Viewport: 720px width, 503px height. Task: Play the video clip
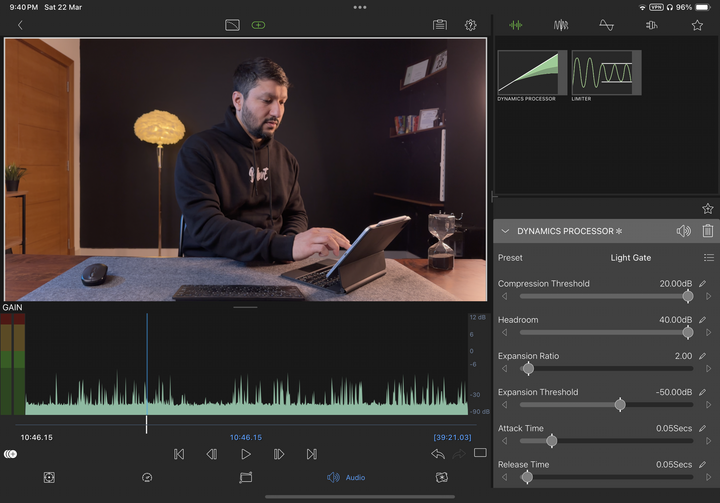tap(246, 454)
